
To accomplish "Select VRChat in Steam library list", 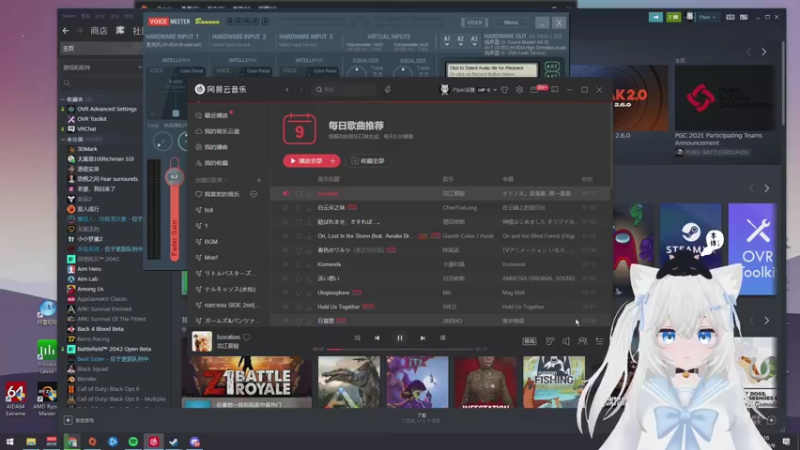I will point(86,129).
